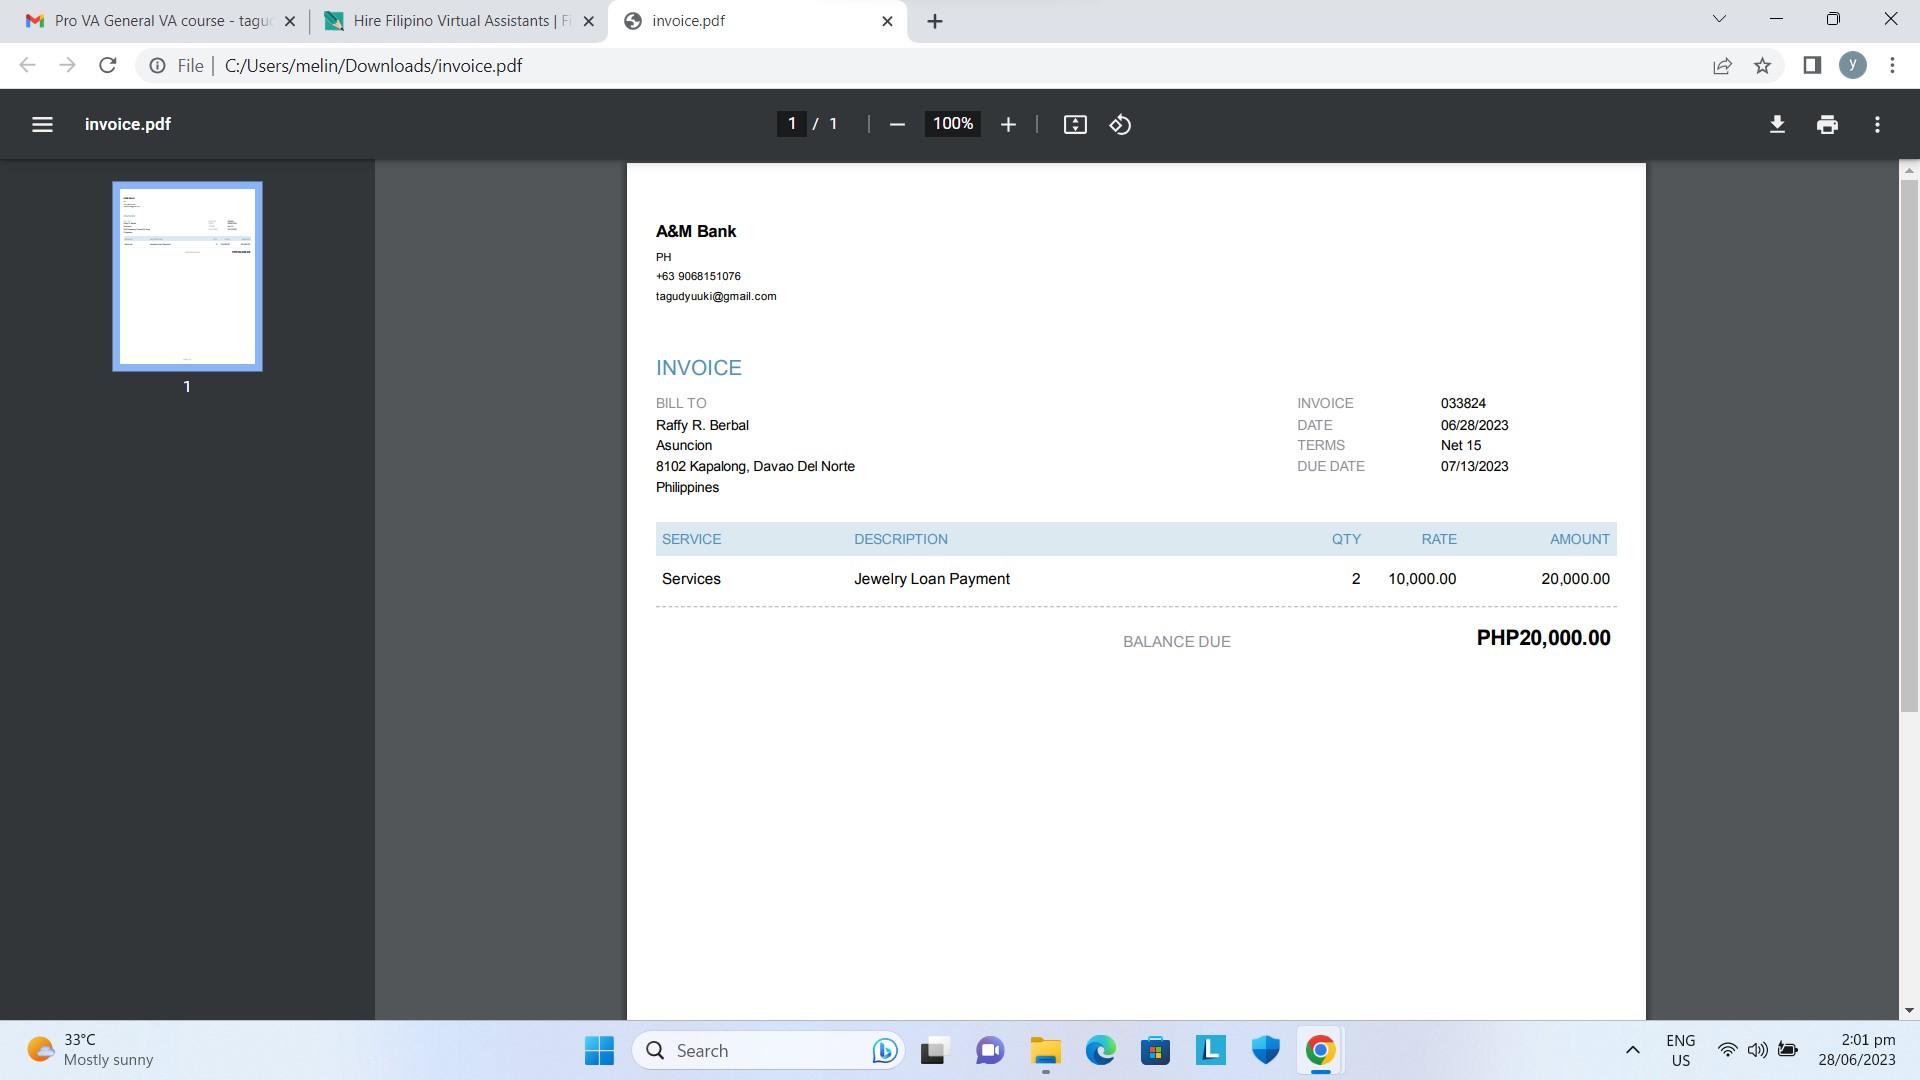
Task: Click the zoom out minus icon
Action: tap(897, 124)
